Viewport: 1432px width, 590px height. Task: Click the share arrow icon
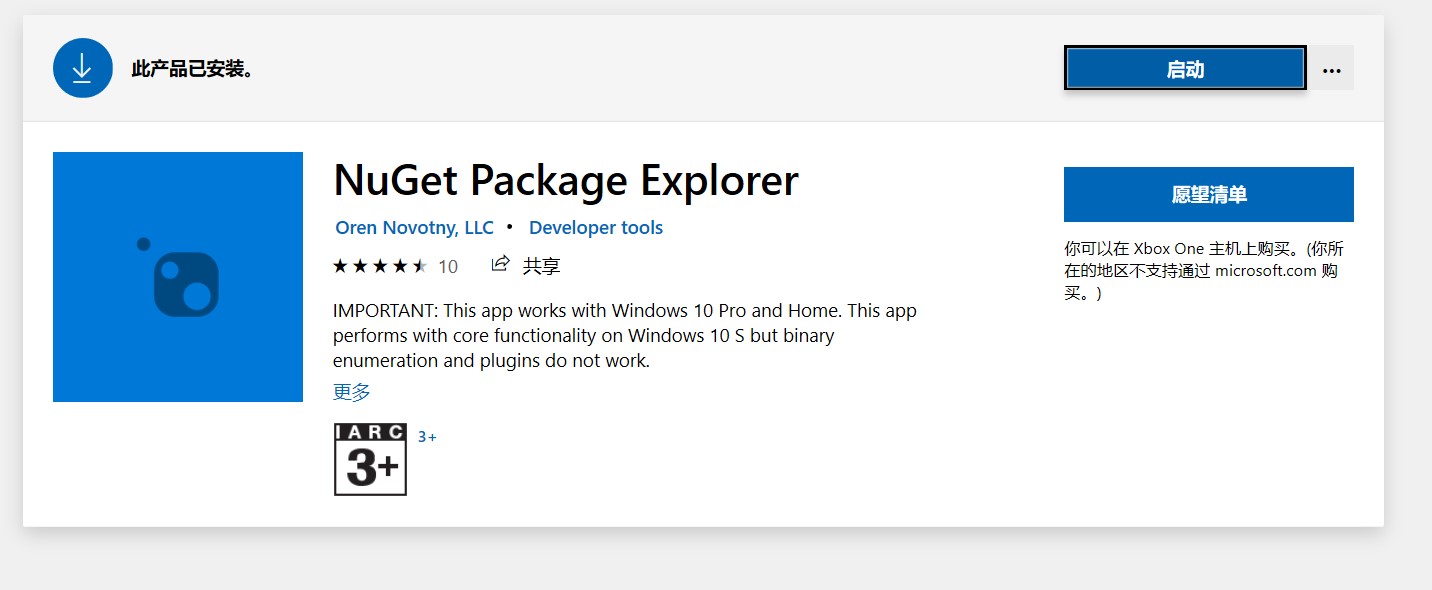501,264
